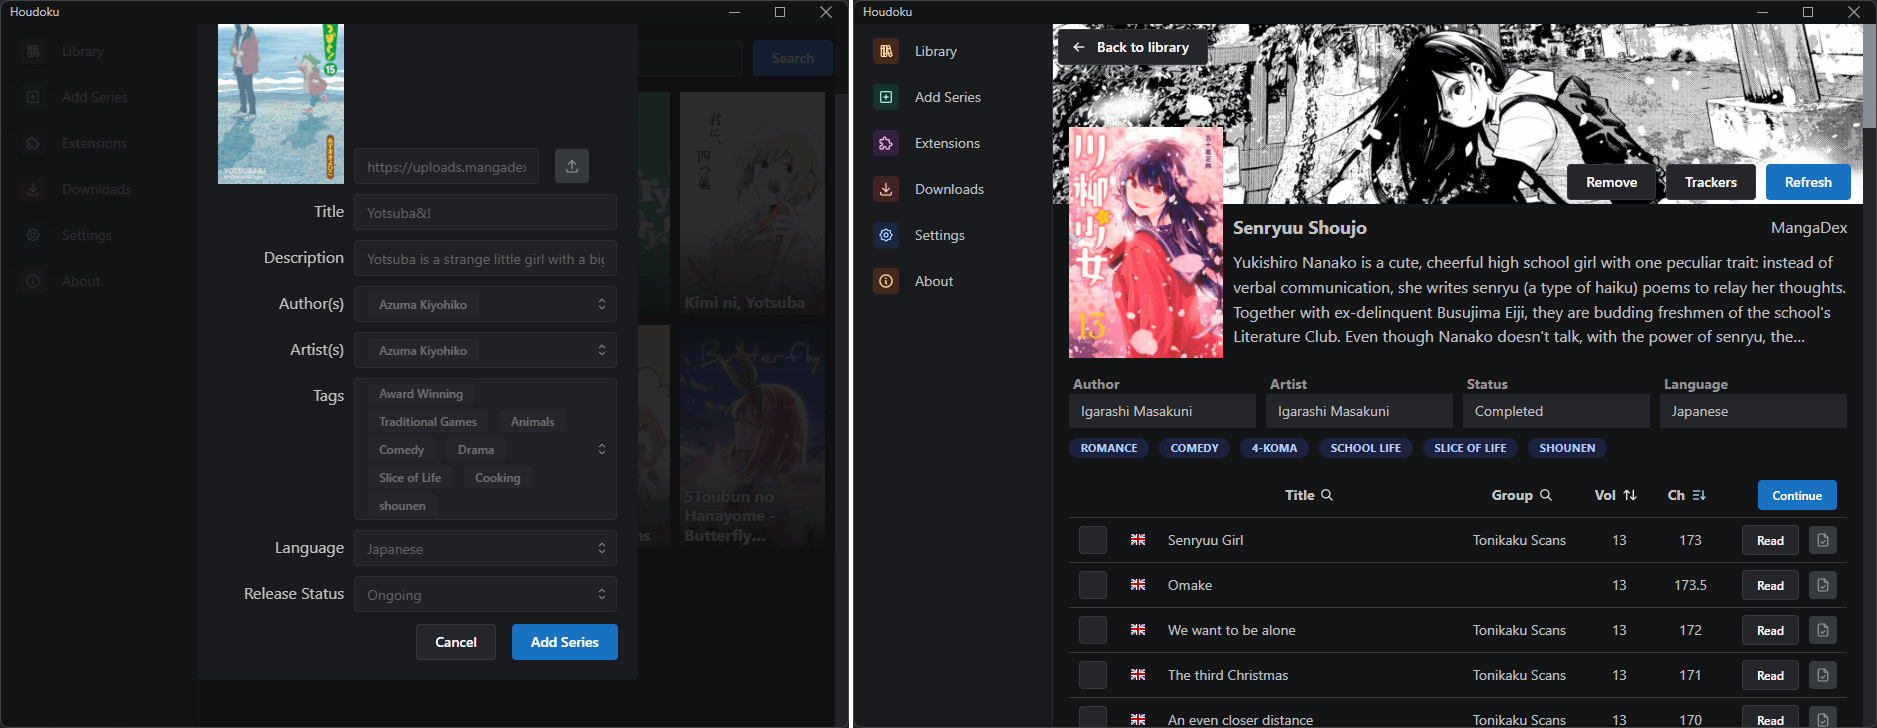
Task: Download the Senryuu Girl chapter via its file icon
Action: pyautogui.click(x=1823, y=540)
